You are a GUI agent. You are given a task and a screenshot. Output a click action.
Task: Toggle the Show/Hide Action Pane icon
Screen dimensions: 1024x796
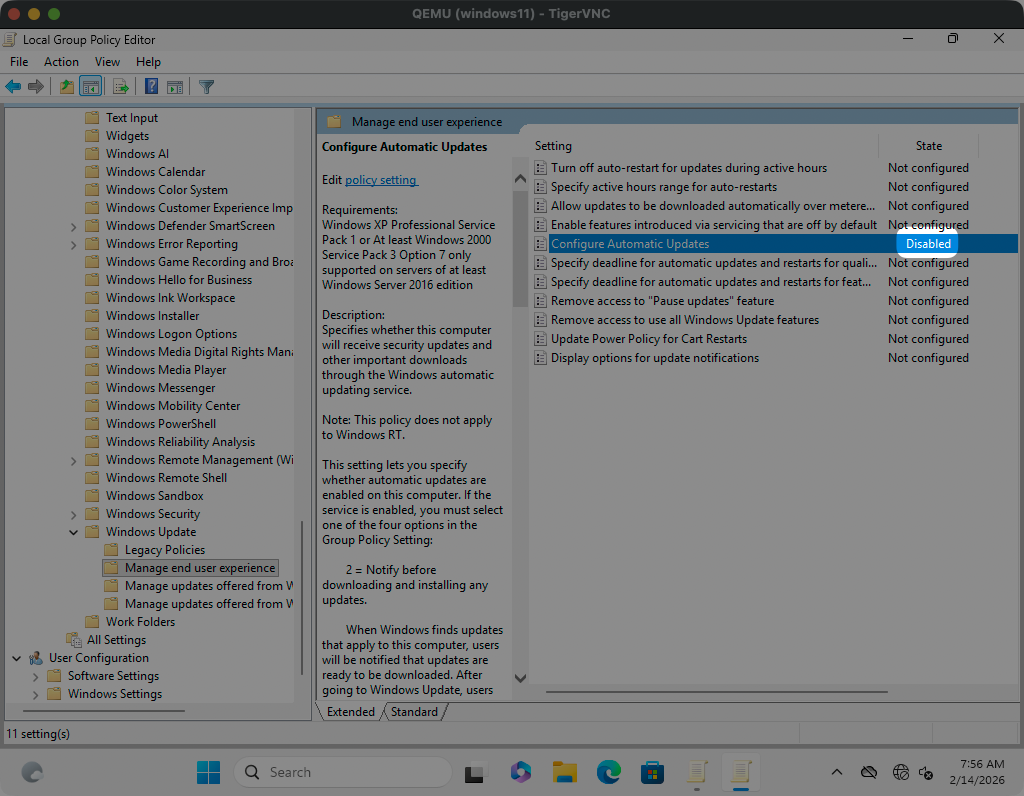tap(175, 87)
